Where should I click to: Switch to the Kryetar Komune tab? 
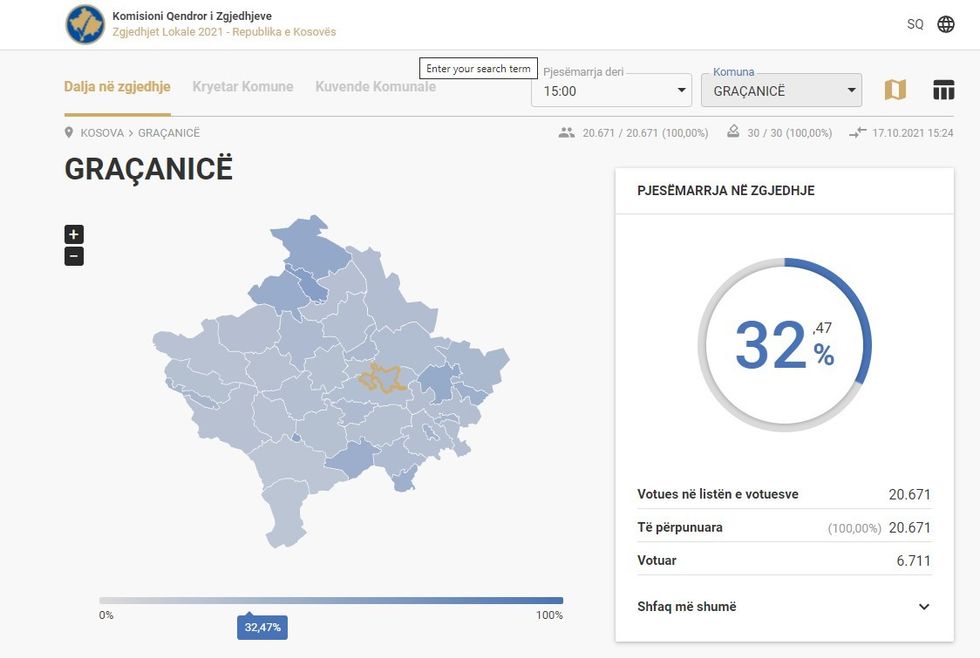coord(243,87)
